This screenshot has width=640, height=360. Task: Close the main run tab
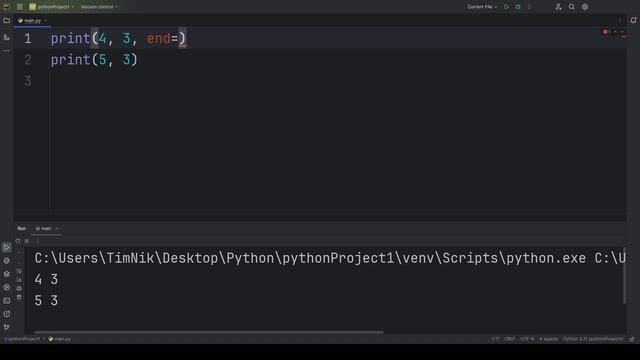(x=57, y=229)
